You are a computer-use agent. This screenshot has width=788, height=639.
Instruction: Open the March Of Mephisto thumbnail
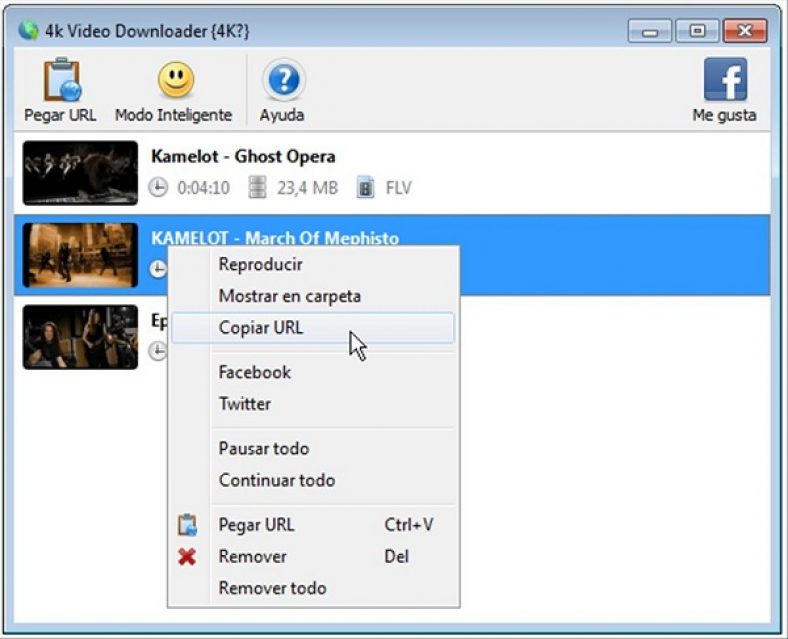[x=80, y=255]
